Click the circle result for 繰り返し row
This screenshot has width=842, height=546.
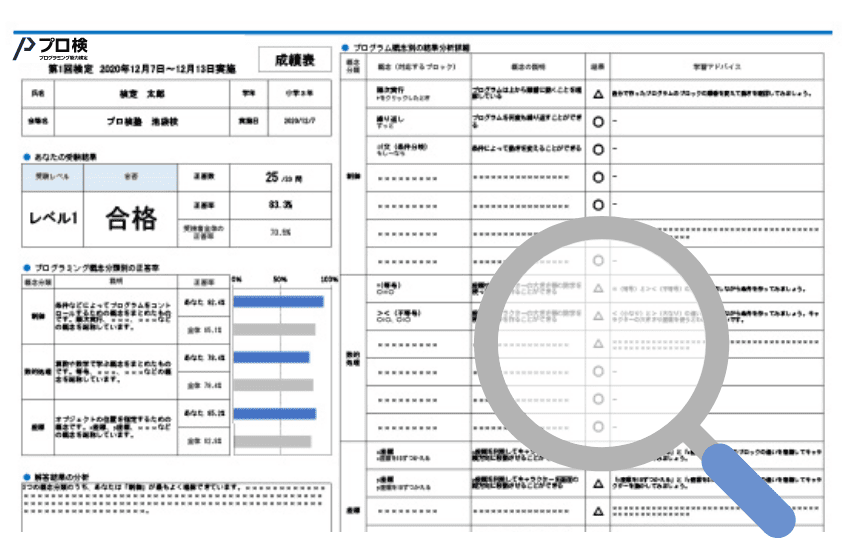(598, 122)
